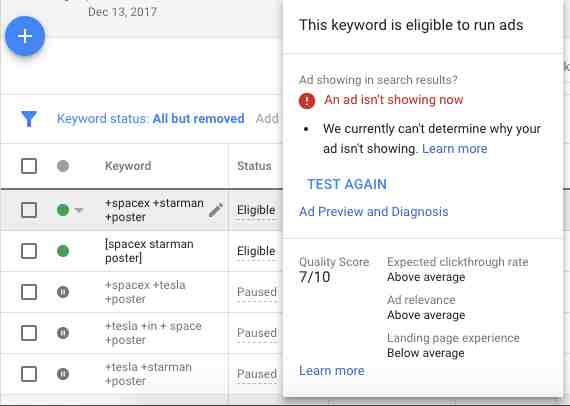This screenshot has width=570, height=406.
Task: Click the TEST AGAIN button
Action: tap(347, 184)
